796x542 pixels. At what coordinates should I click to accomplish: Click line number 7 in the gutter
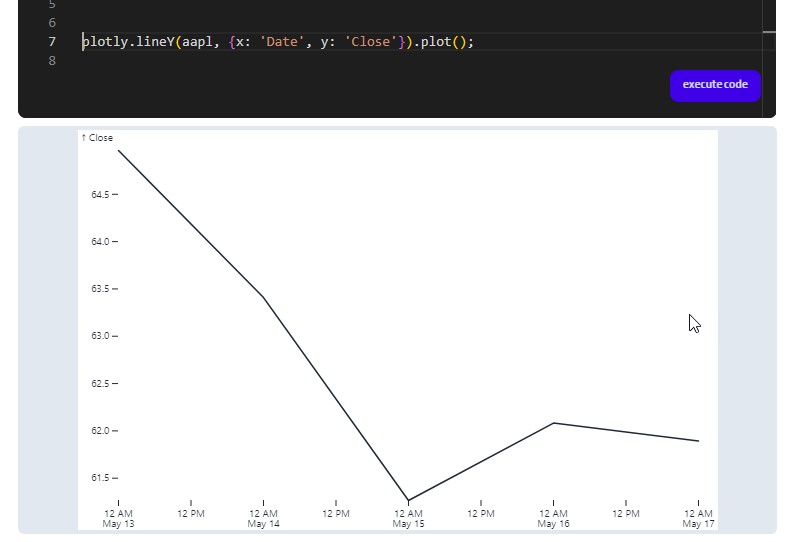coord(52,42)
